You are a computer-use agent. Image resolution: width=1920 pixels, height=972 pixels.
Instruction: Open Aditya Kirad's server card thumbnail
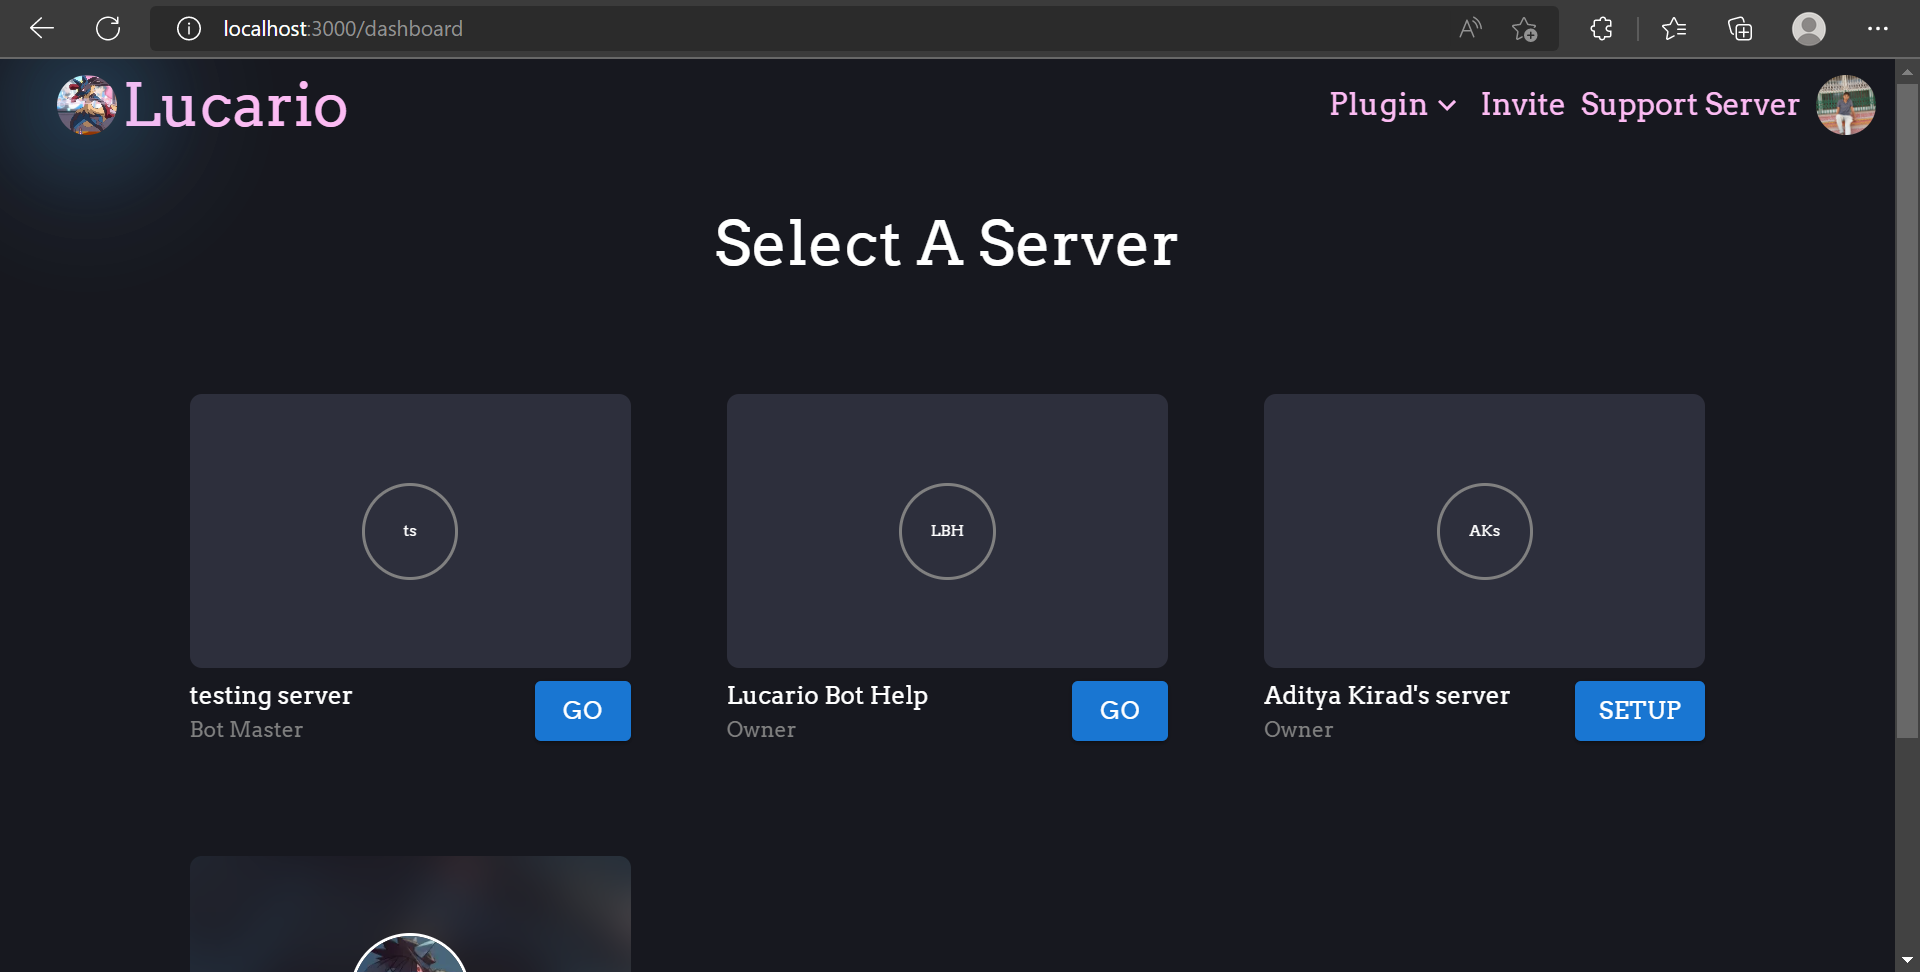click(1484, 531)
